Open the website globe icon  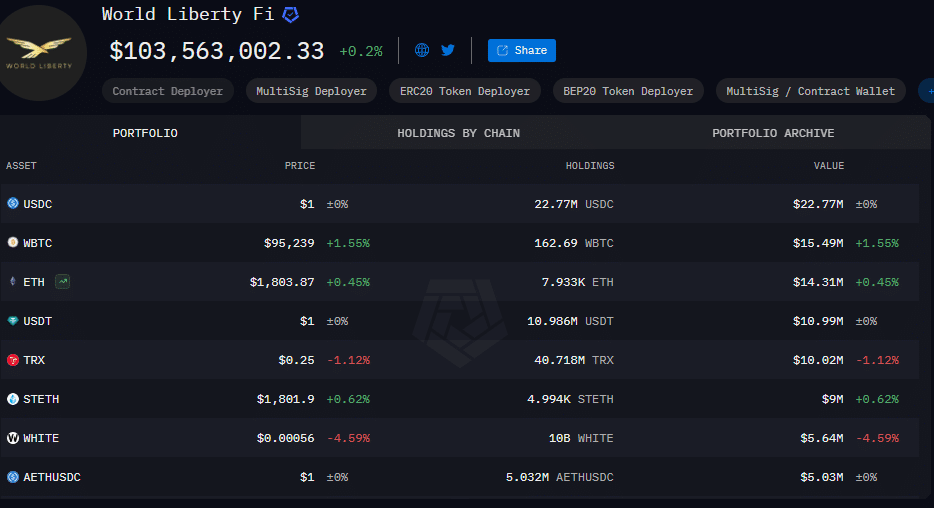coord(422,50)
